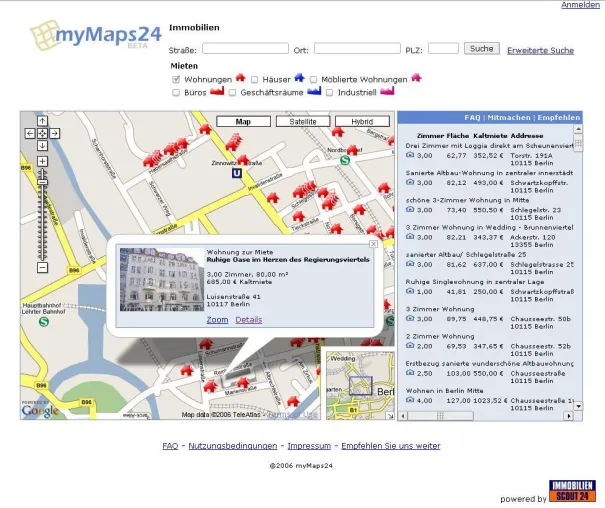
Task: Open the Nutzungsbedingungen footer link
Action: pos(233,446)
